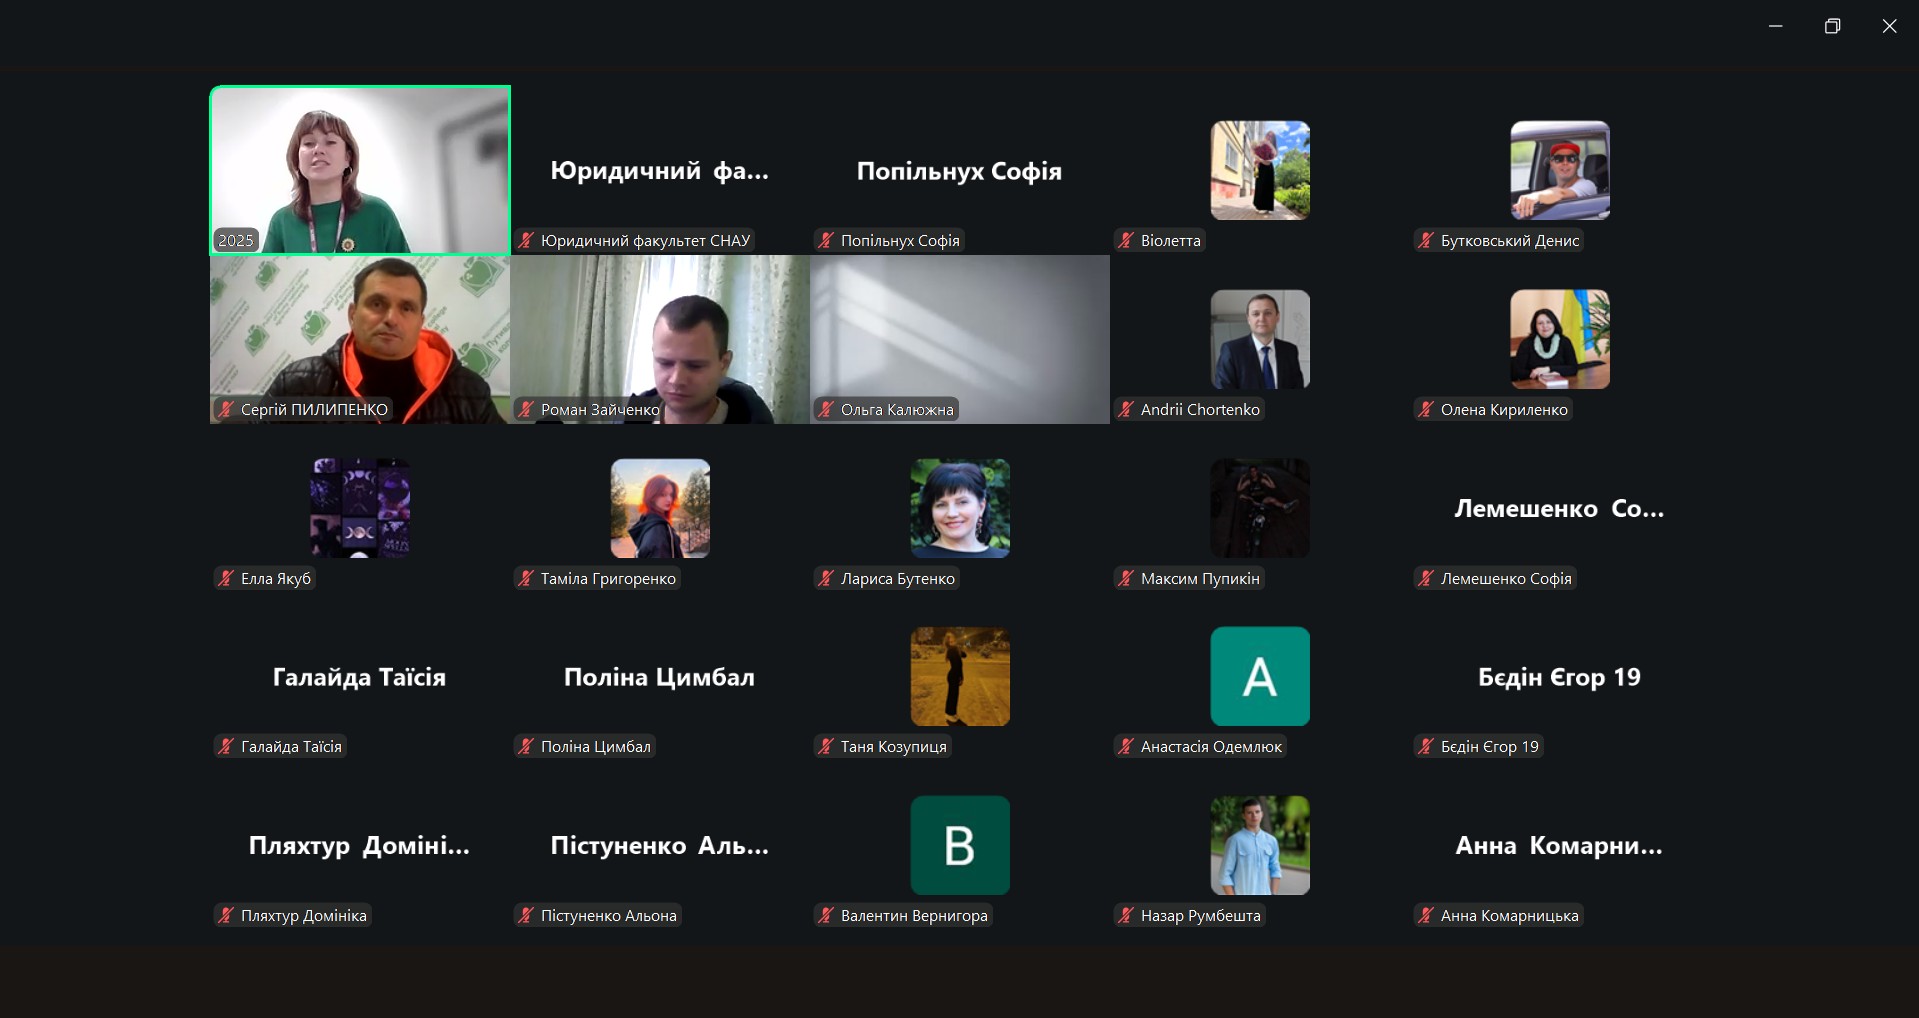Click Олена Кириленко profile picture
The width and height of the screenshot is (1919, 1018).
pos(1559,339)
